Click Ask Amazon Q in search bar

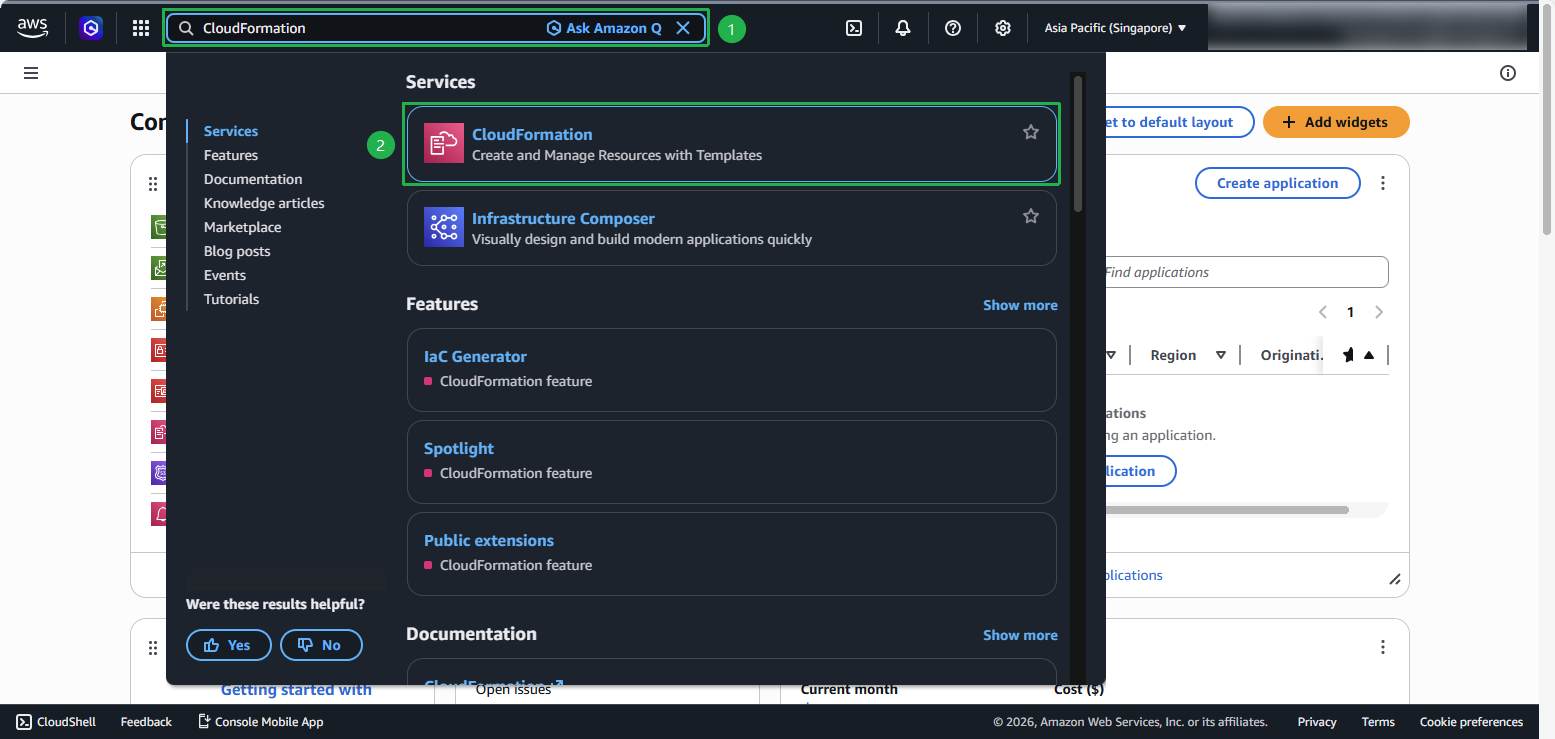coord(604,28)
